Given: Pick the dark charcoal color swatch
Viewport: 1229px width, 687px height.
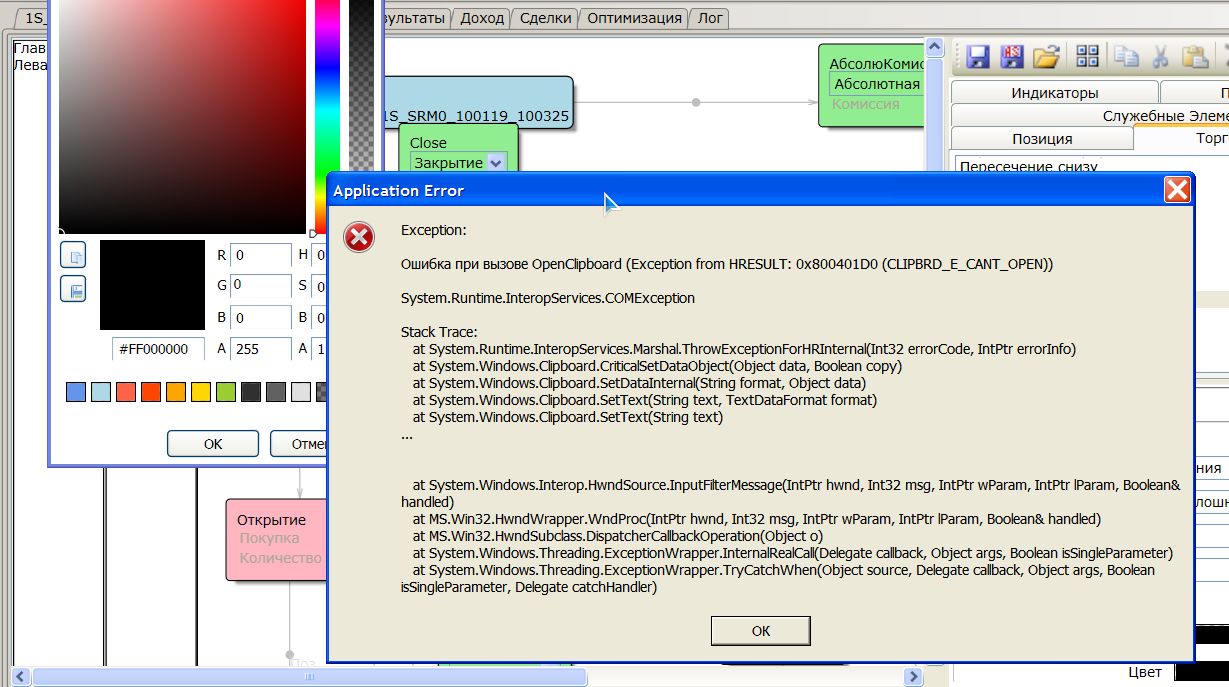Looking at the screenshot, I should pos(251,392).
